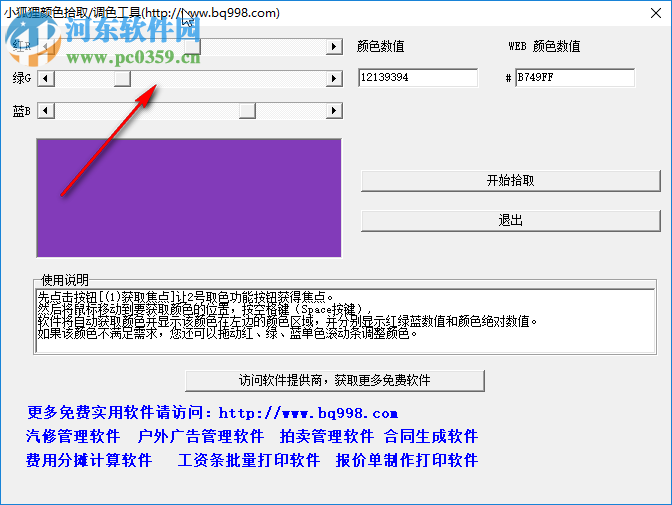Click the WEB color value field B749FF
This screenshot has width=672, height=505.
(x=575, y=78)
